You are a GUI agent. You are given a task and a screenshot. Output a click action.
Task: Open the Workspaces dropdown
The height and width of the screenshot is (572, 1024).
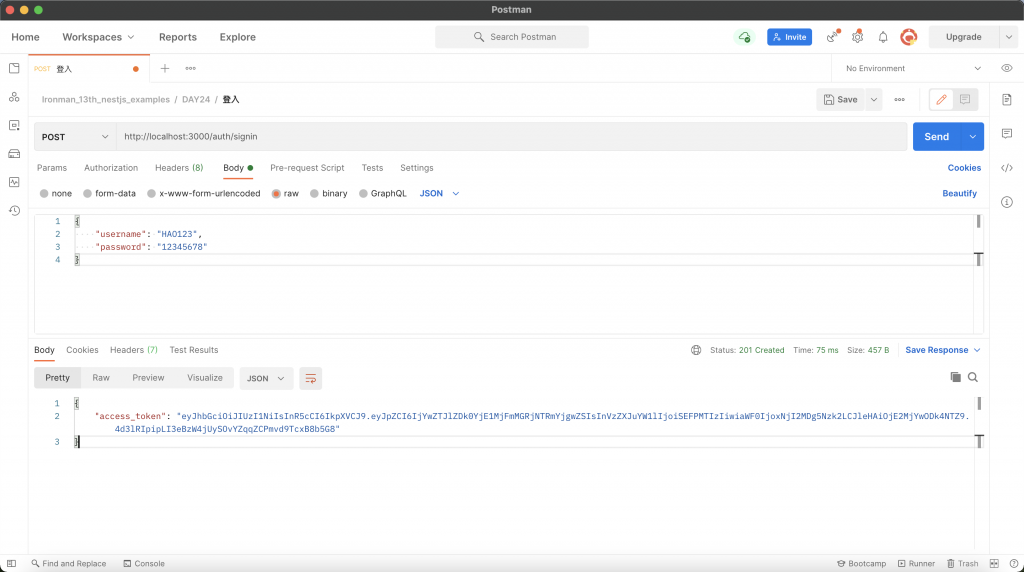99,37
